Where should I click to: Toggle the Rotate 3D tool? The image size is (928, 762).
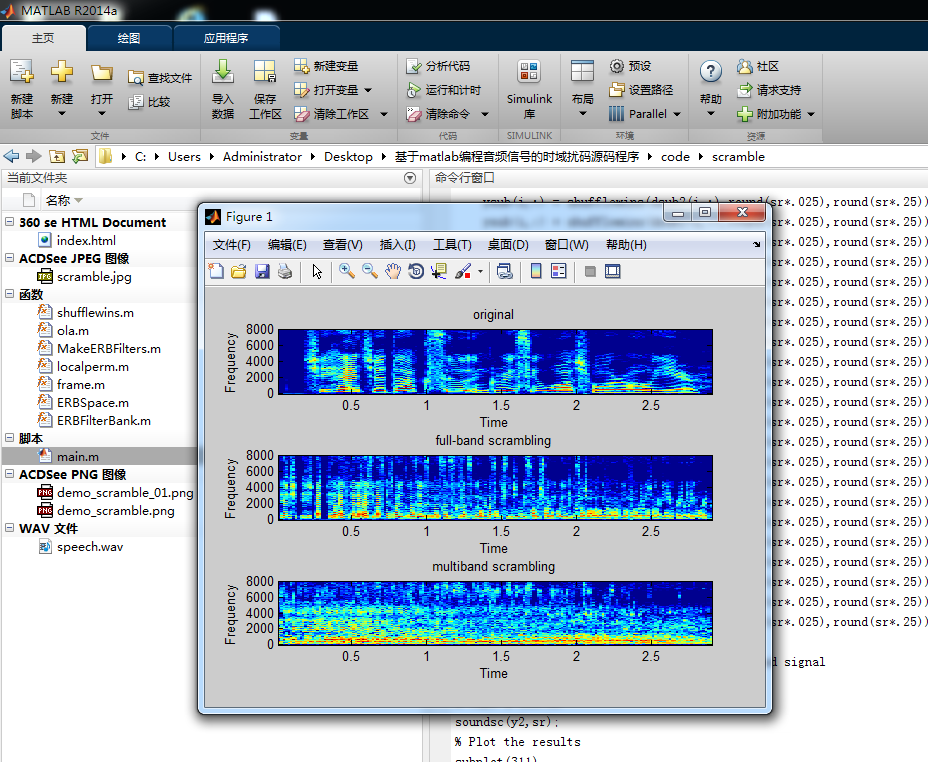[416, 272]
